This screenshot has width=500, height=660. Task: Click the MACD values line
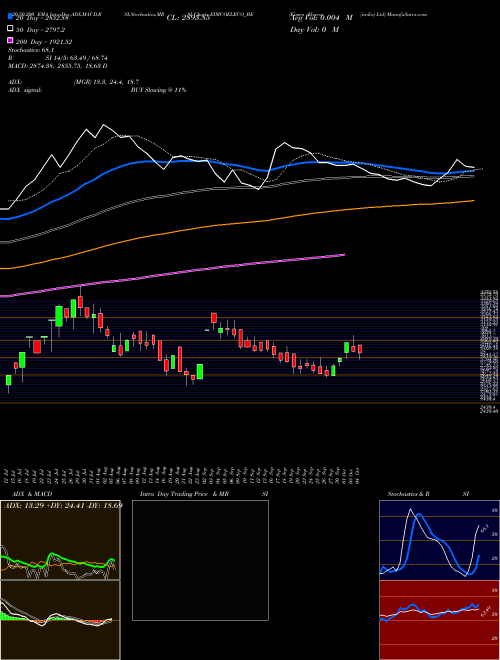[58, 66]
